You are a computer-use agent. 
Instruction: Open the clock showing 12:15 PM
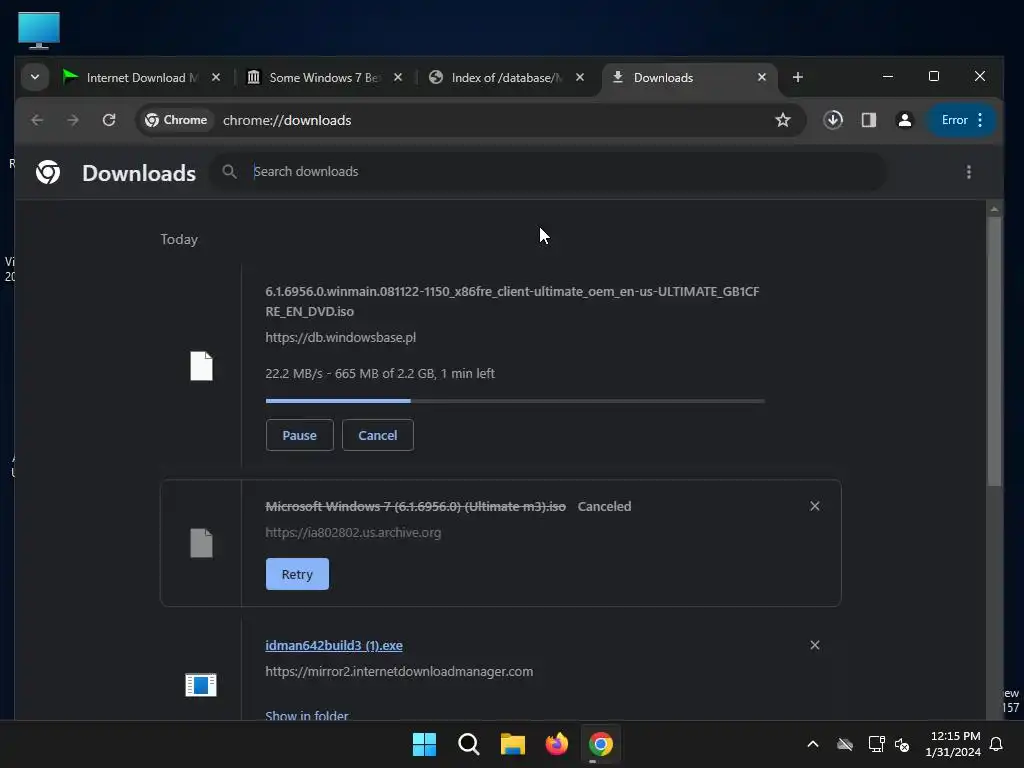pyautogui.click(x=953, y=744)
